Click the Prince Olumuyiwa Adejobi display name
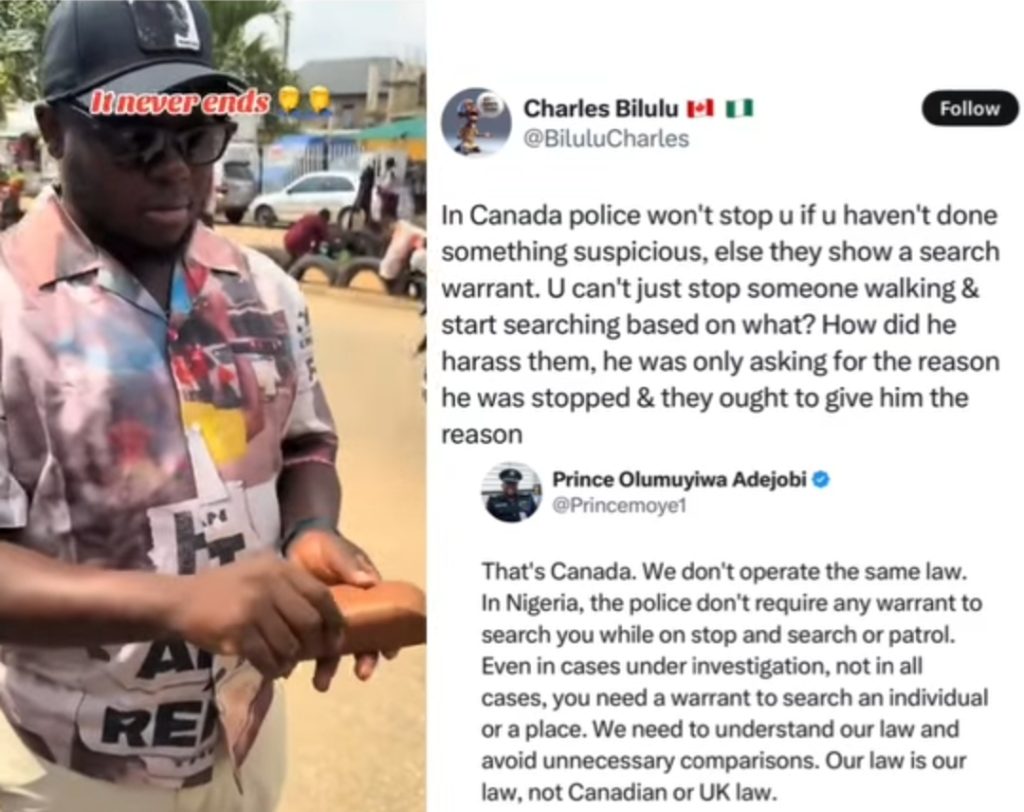This screenshot has height=812, width=1024. pos(679,479)
